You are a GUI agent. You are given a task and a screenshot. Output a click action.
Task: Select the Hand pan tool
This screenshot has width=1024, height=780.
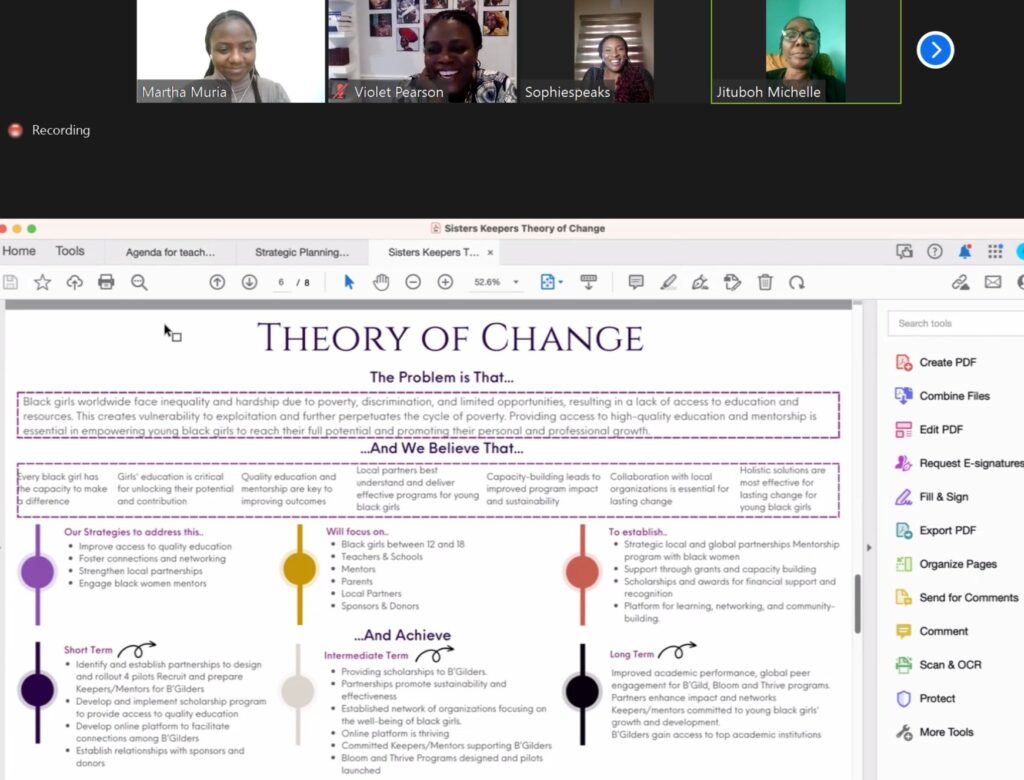[381, 283]
